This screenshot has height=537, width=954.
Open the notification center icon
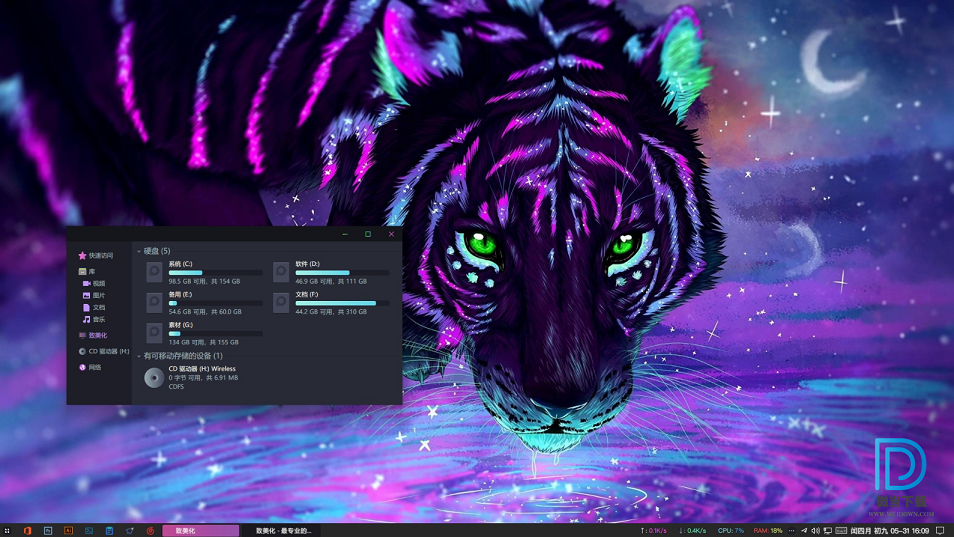pyautogui.click(x=941, y=530)
